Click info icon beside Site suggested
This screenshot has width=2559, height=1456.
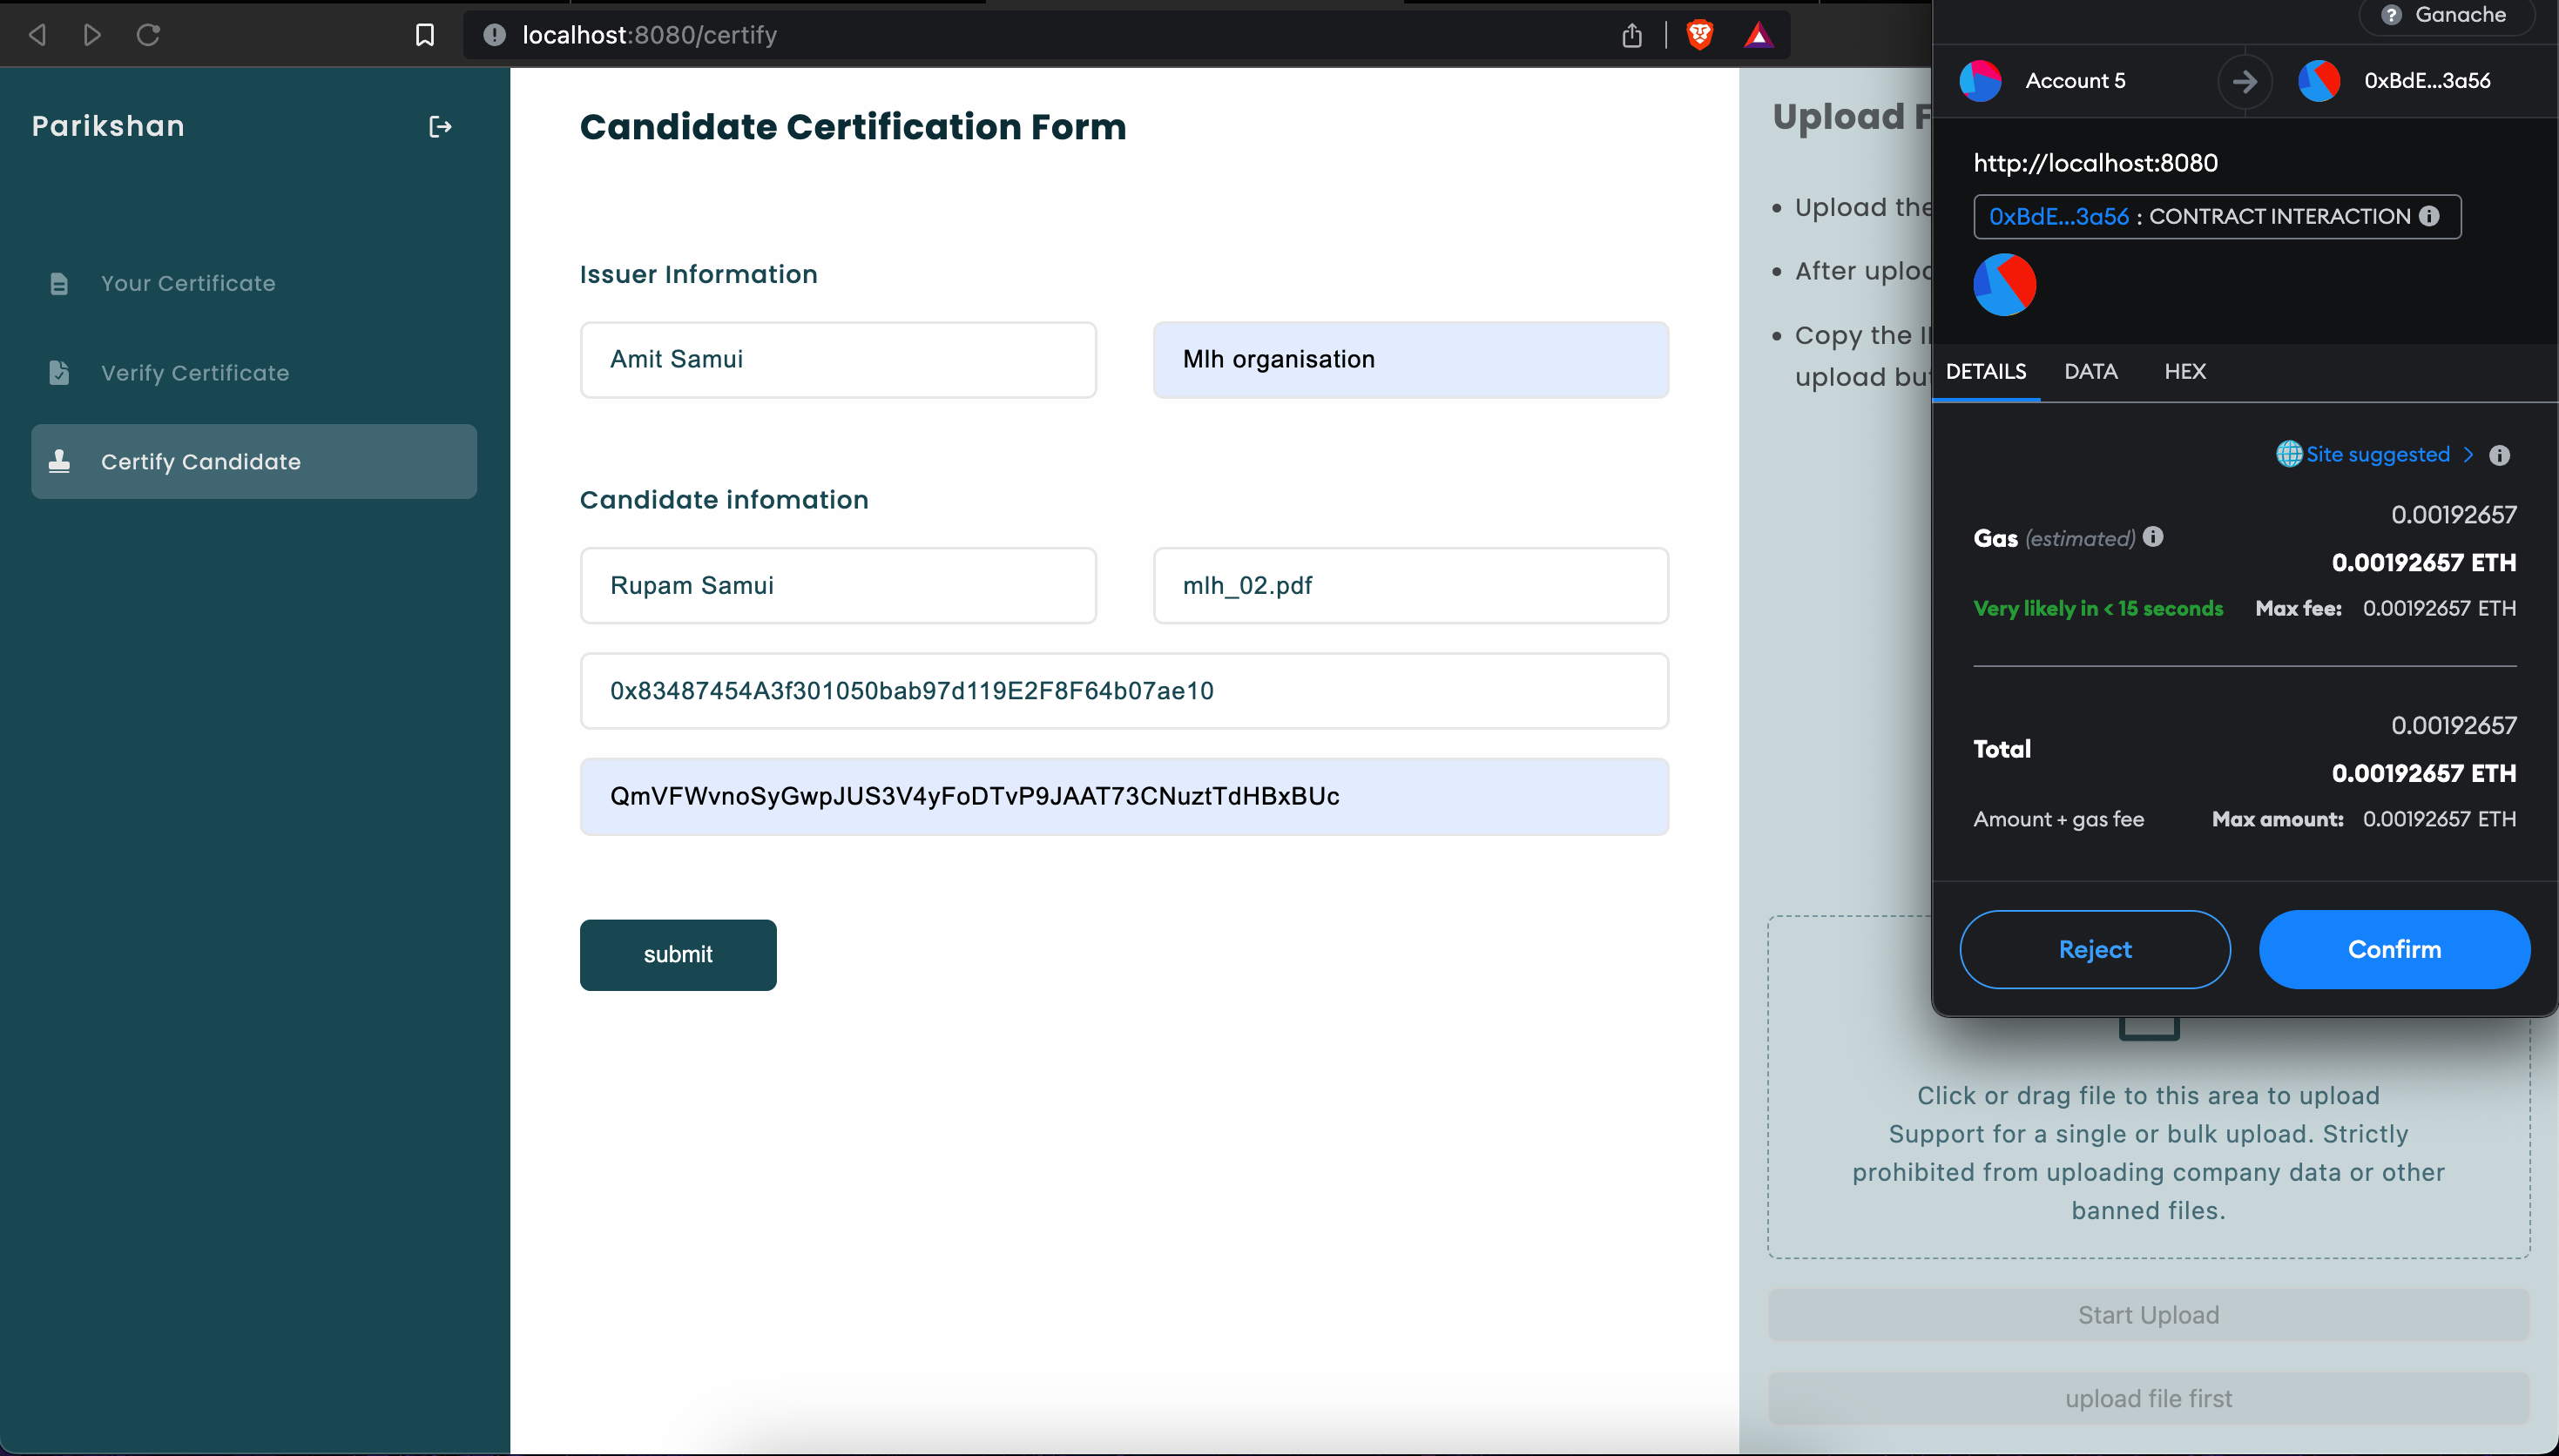(x=2499, y=455)
